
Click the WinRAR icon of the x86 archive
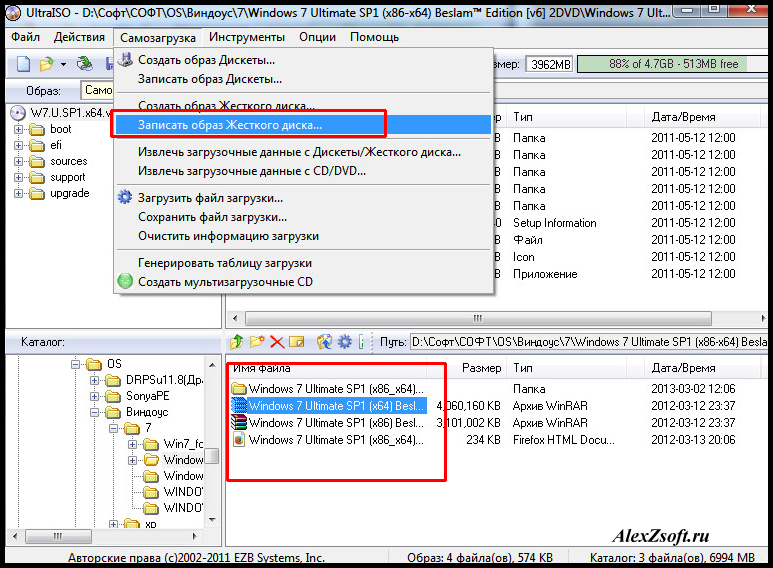tap(239, 423)
